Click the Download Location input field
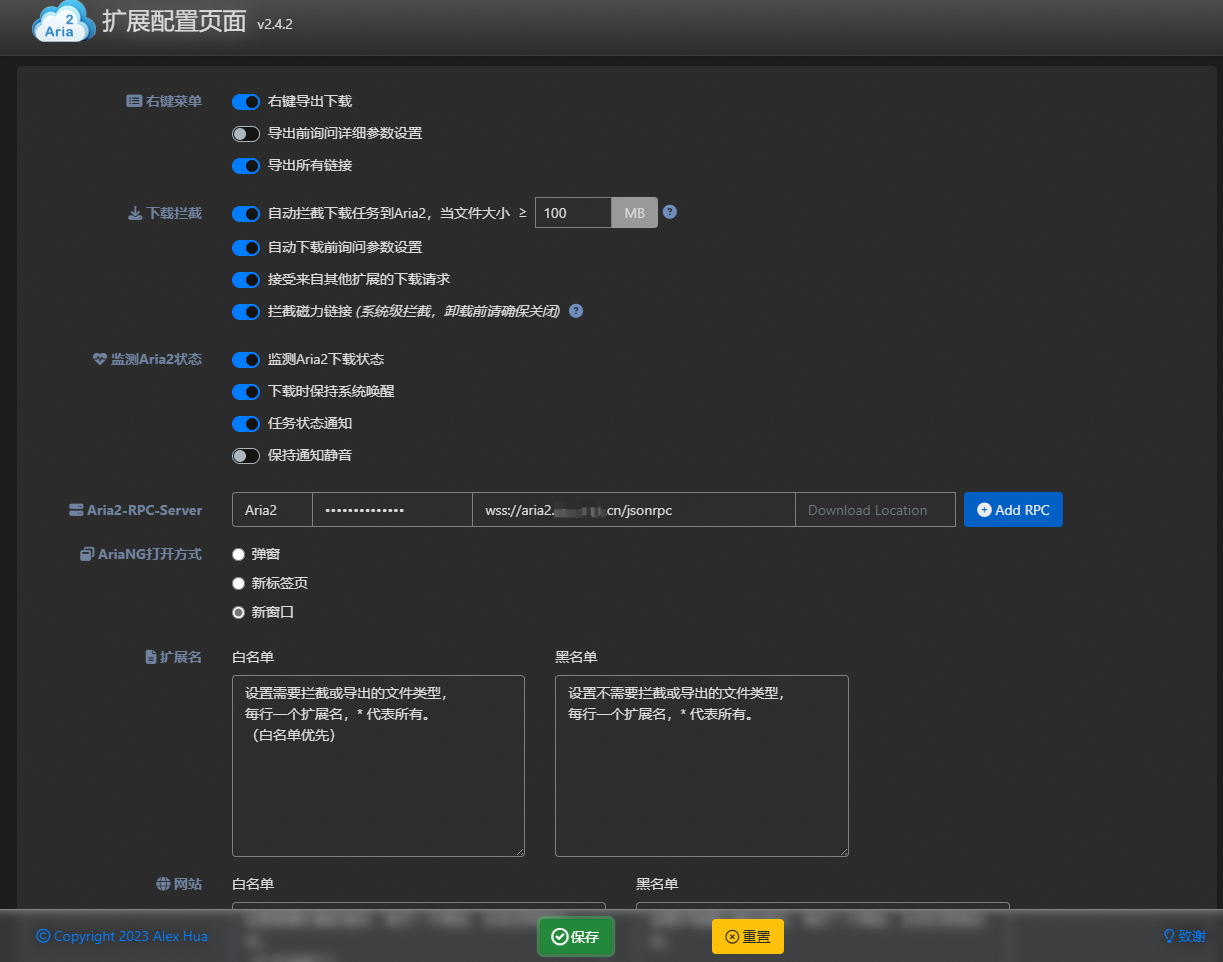 click(x=875, y=509)
